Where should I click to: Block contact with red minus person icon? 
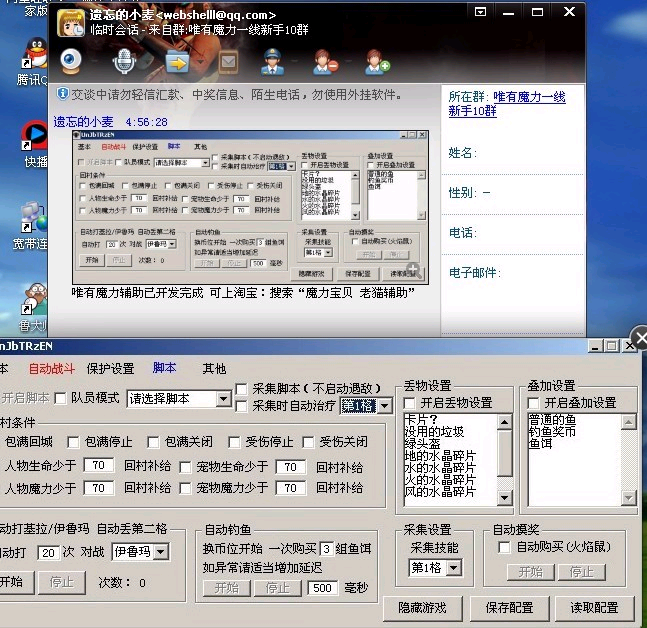pos(326,62)
